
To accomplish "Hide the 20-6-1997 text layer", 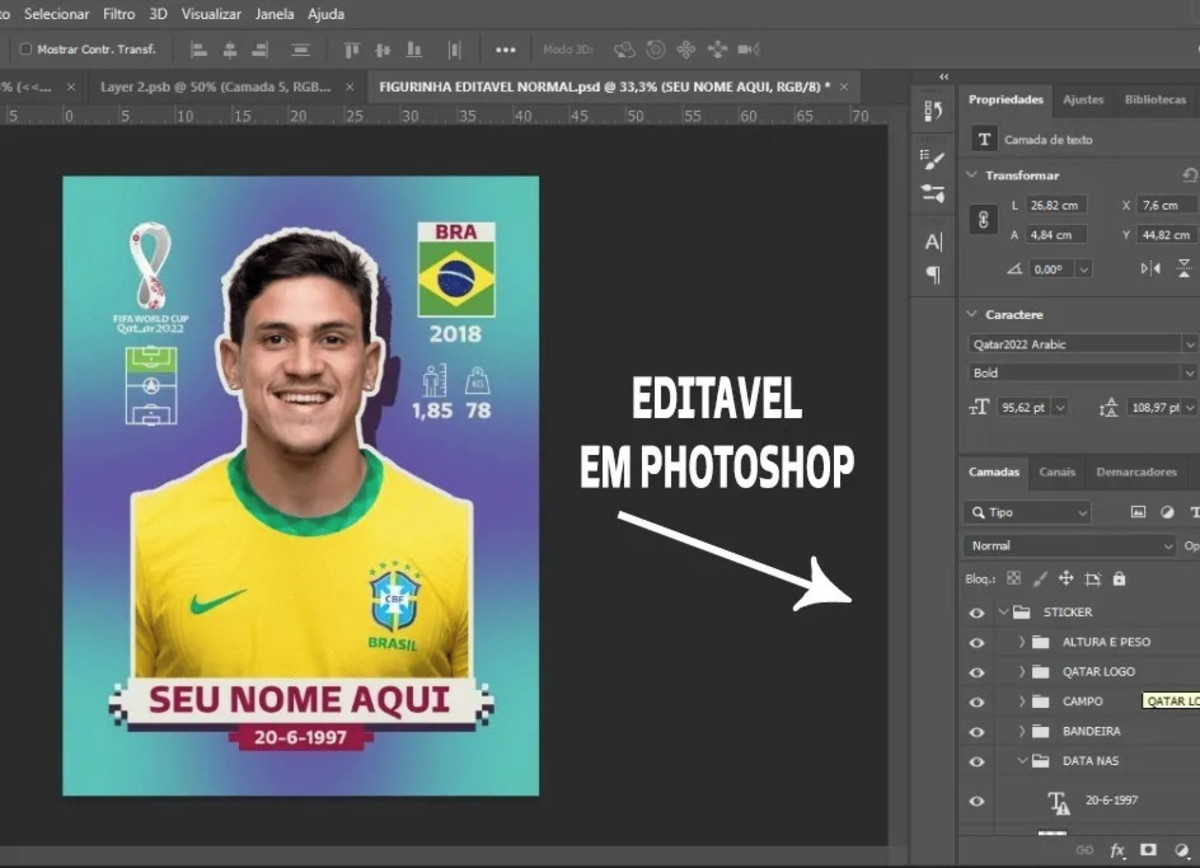I will pyautogui.click(x=977, y=801).
